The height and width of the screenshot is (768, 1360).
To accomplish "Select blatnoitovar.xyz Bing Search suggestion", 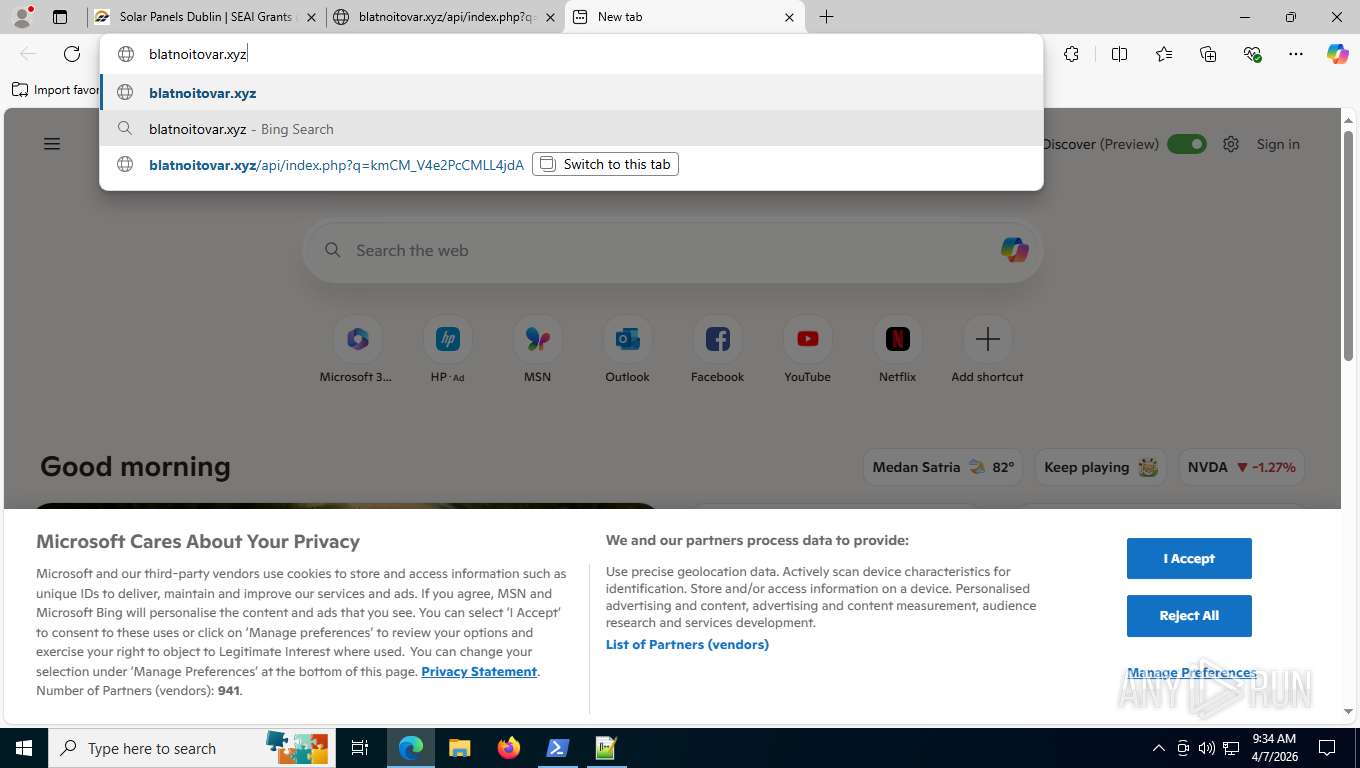I will 572,129.
